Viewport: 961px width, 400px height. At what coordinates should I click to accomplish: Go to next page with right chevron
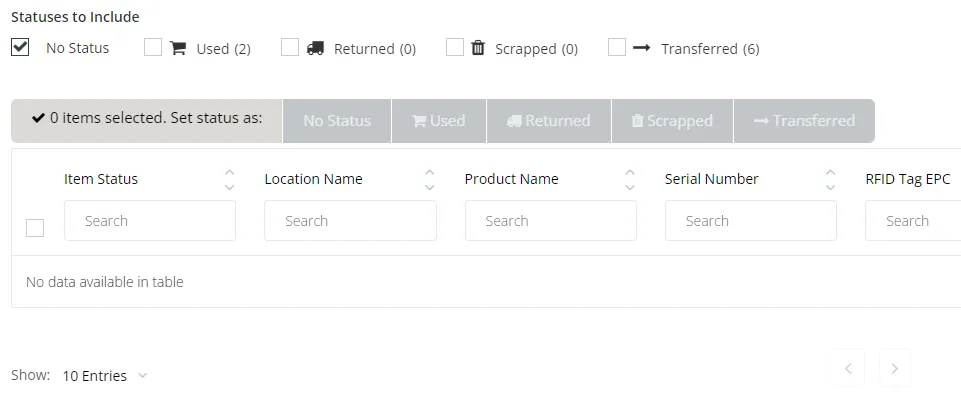click(x=895, y=368)
